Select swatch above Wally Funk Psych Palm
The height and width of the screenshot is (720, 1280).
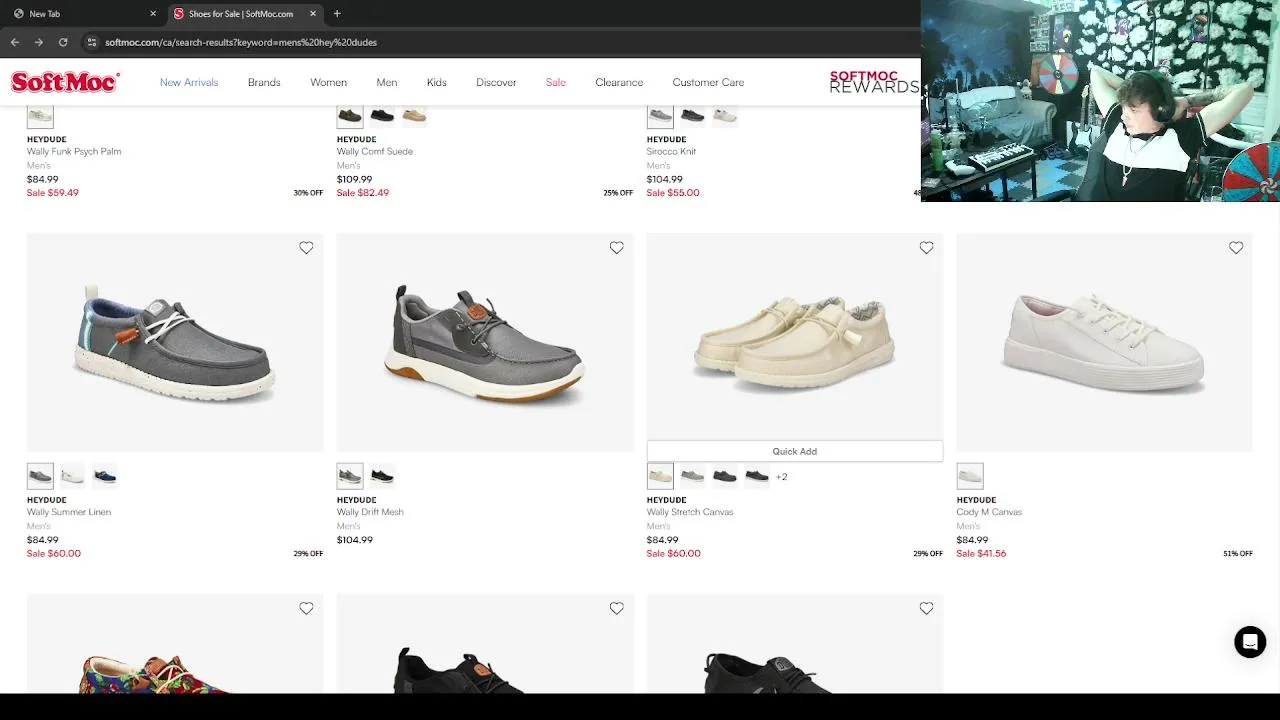pyautogui.click(x=40, y=116)
